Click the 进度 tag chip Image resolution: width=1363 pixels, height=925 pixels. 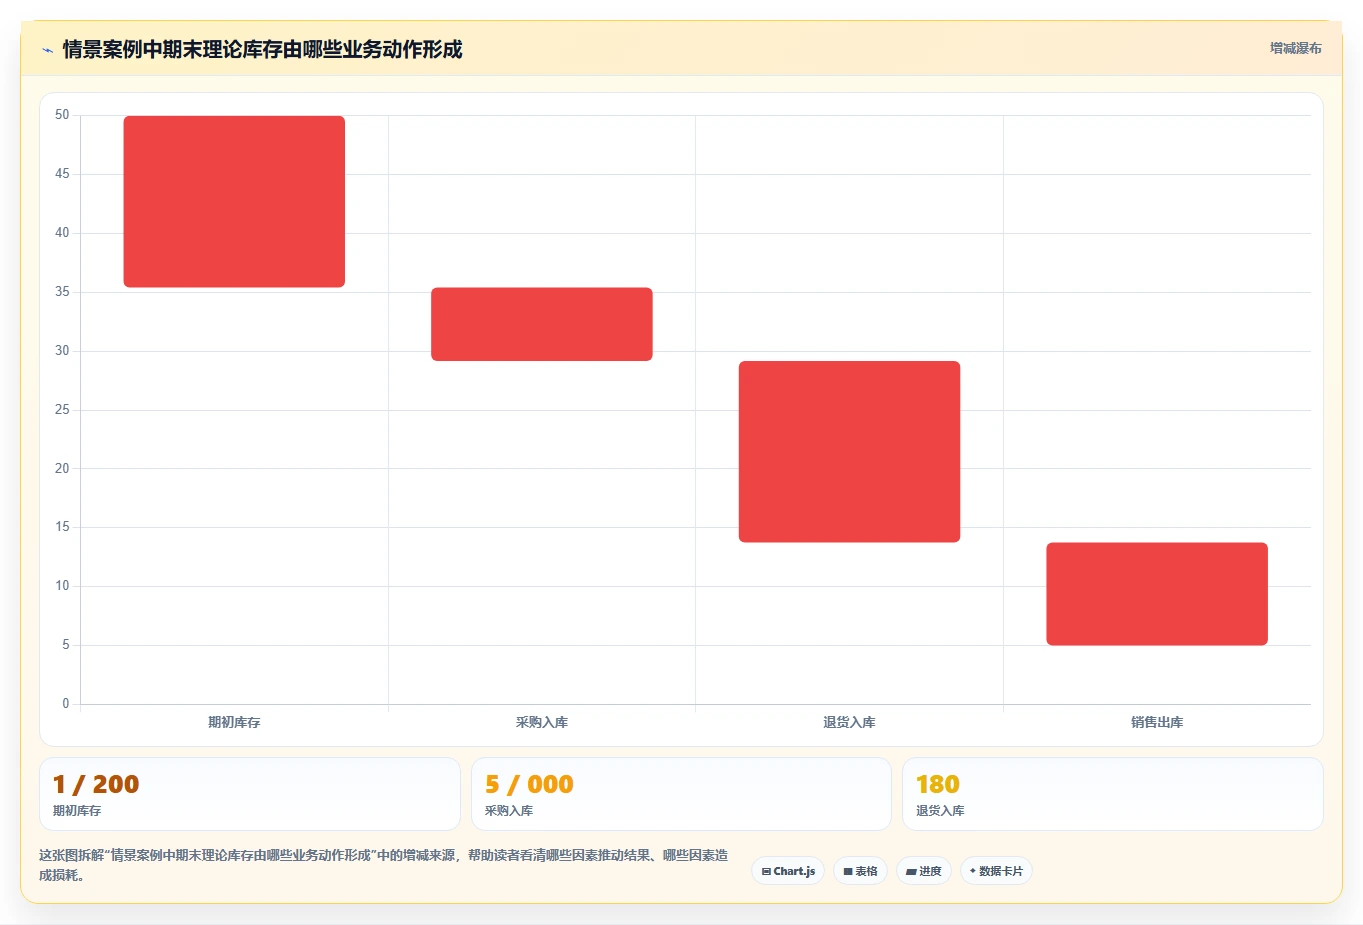tap(924, 871)
